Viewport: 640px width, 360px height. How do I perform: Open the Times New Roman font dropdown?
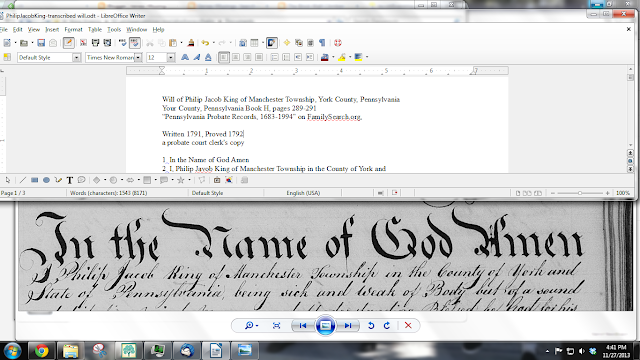[x=138, y=58]
